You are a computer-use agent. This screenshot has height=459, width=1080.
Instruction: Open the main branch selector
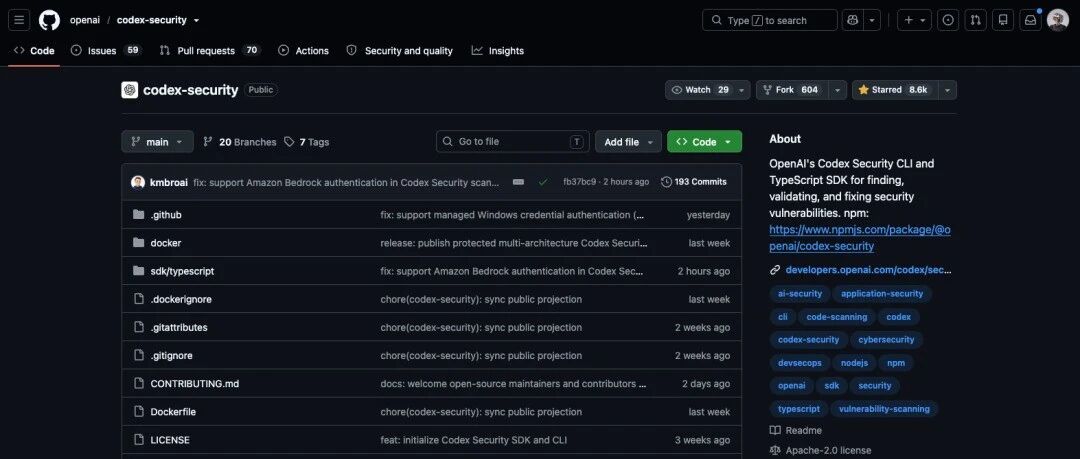(x=157, y=141)
